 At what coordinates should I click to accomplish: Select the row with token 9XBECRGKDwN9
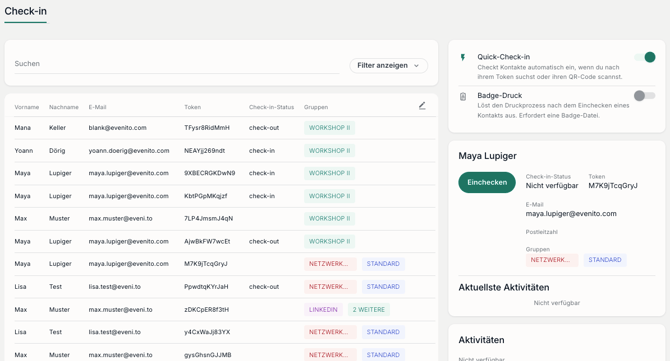(225, 173)
